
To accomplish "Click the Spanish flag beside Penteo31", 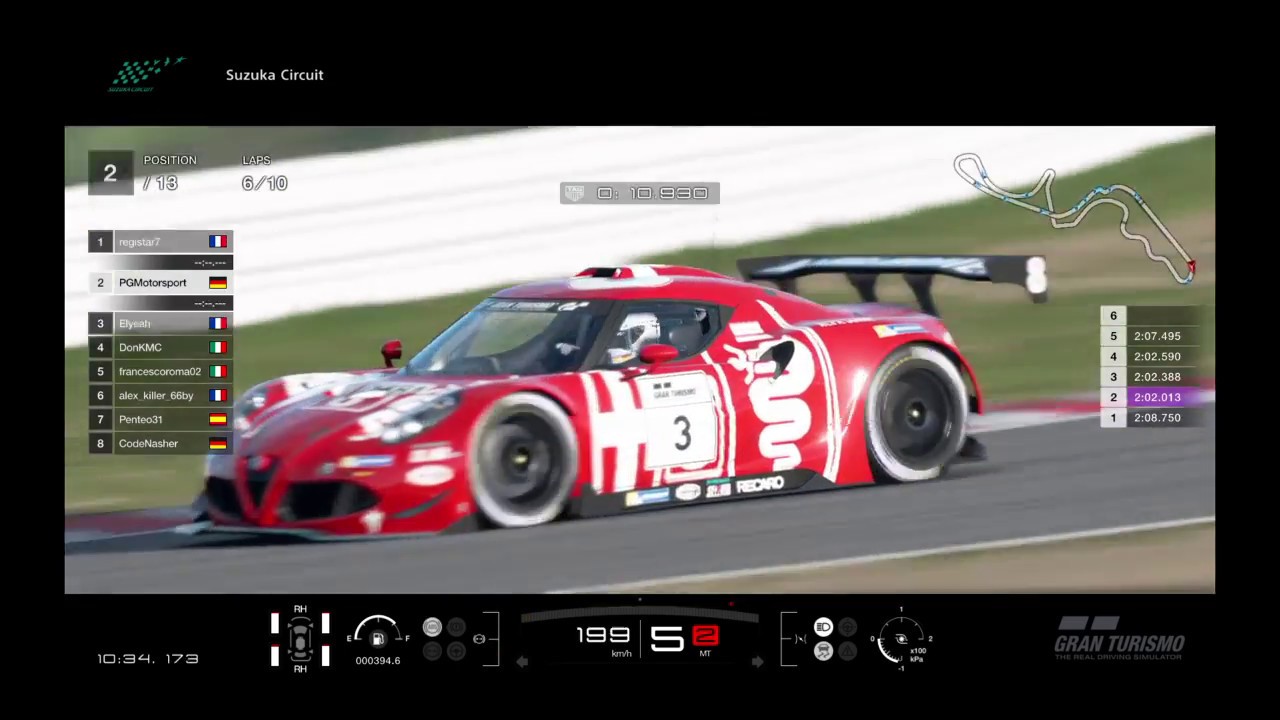I will click(x=218, y=419).
